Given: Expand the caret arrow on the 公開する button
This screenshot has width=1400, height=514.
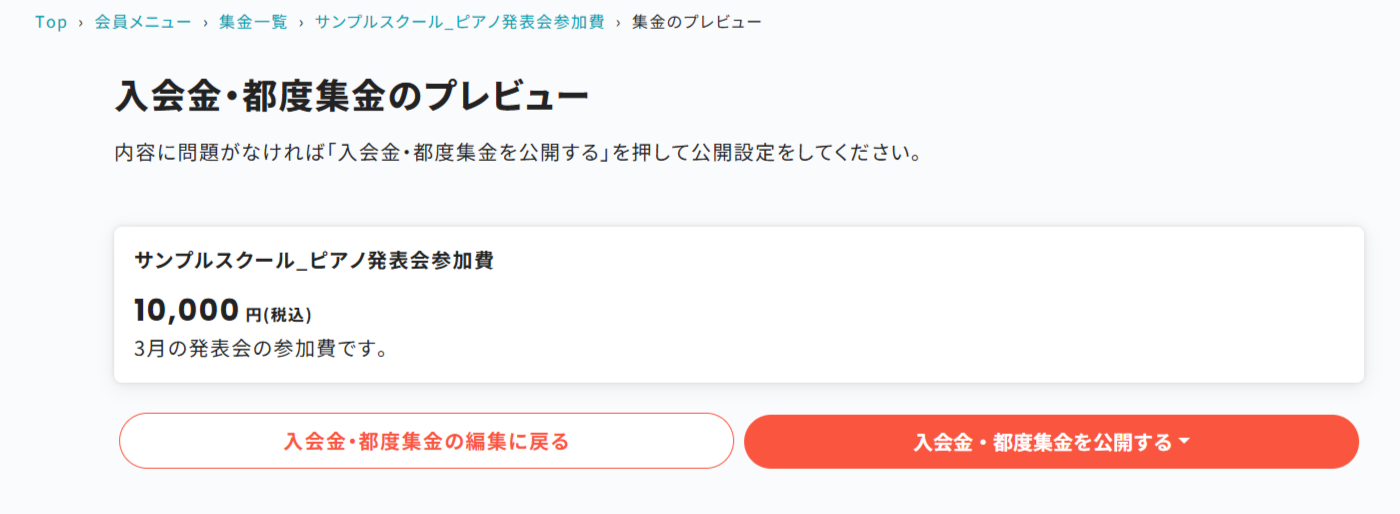Looking at the screenshot, I should (x=1185, y=441).
